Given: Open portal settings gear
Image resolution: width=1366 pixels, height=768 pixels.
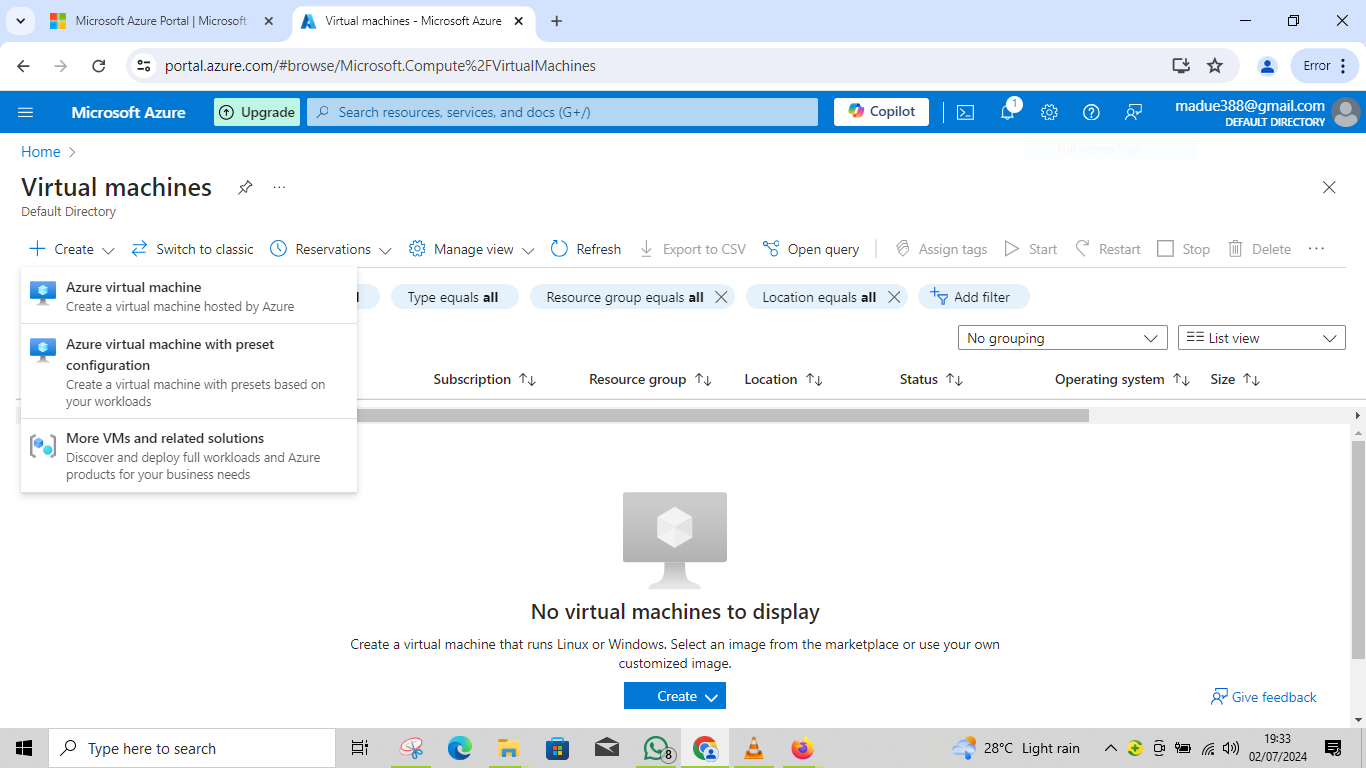Looking at the screenshot, I should pyautogui.click(x=1049, y=112).
